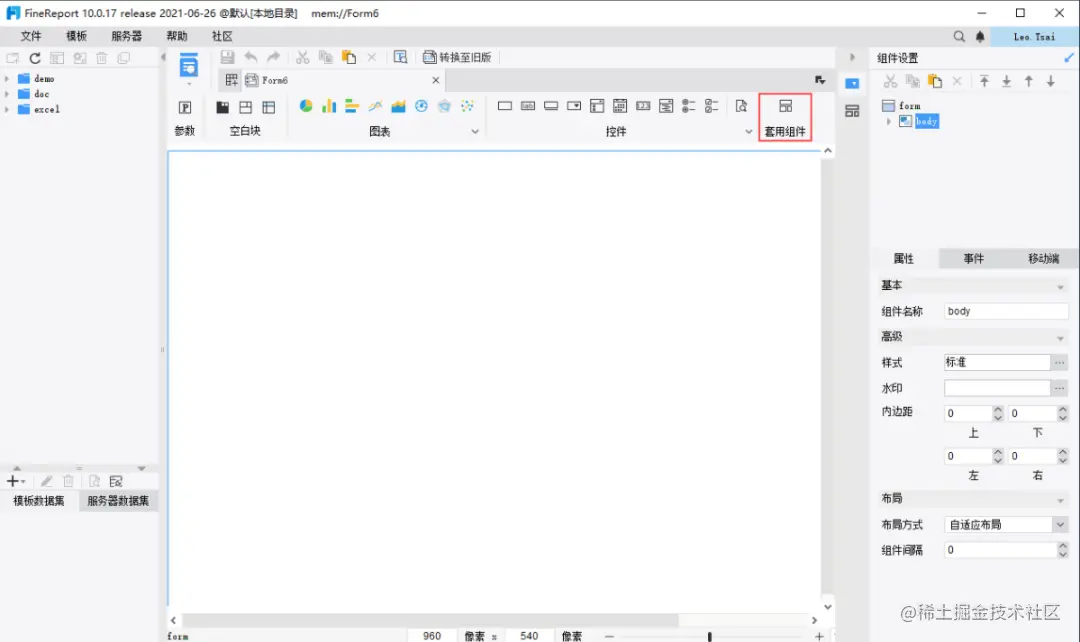Select the number input widget icon

click(x=643, y=105)
